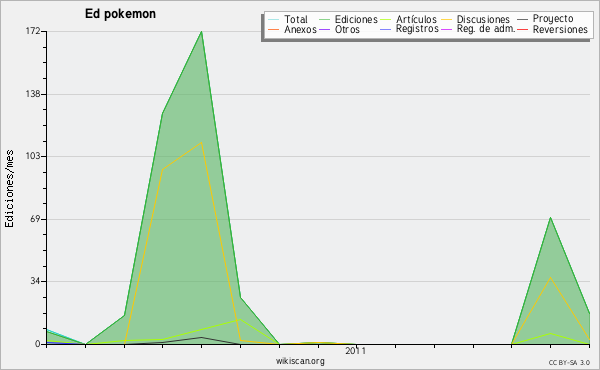Click the red Reversiones legend line swatch
The width and height of the screenshot is (600, 370).
(x=522, y=29)
